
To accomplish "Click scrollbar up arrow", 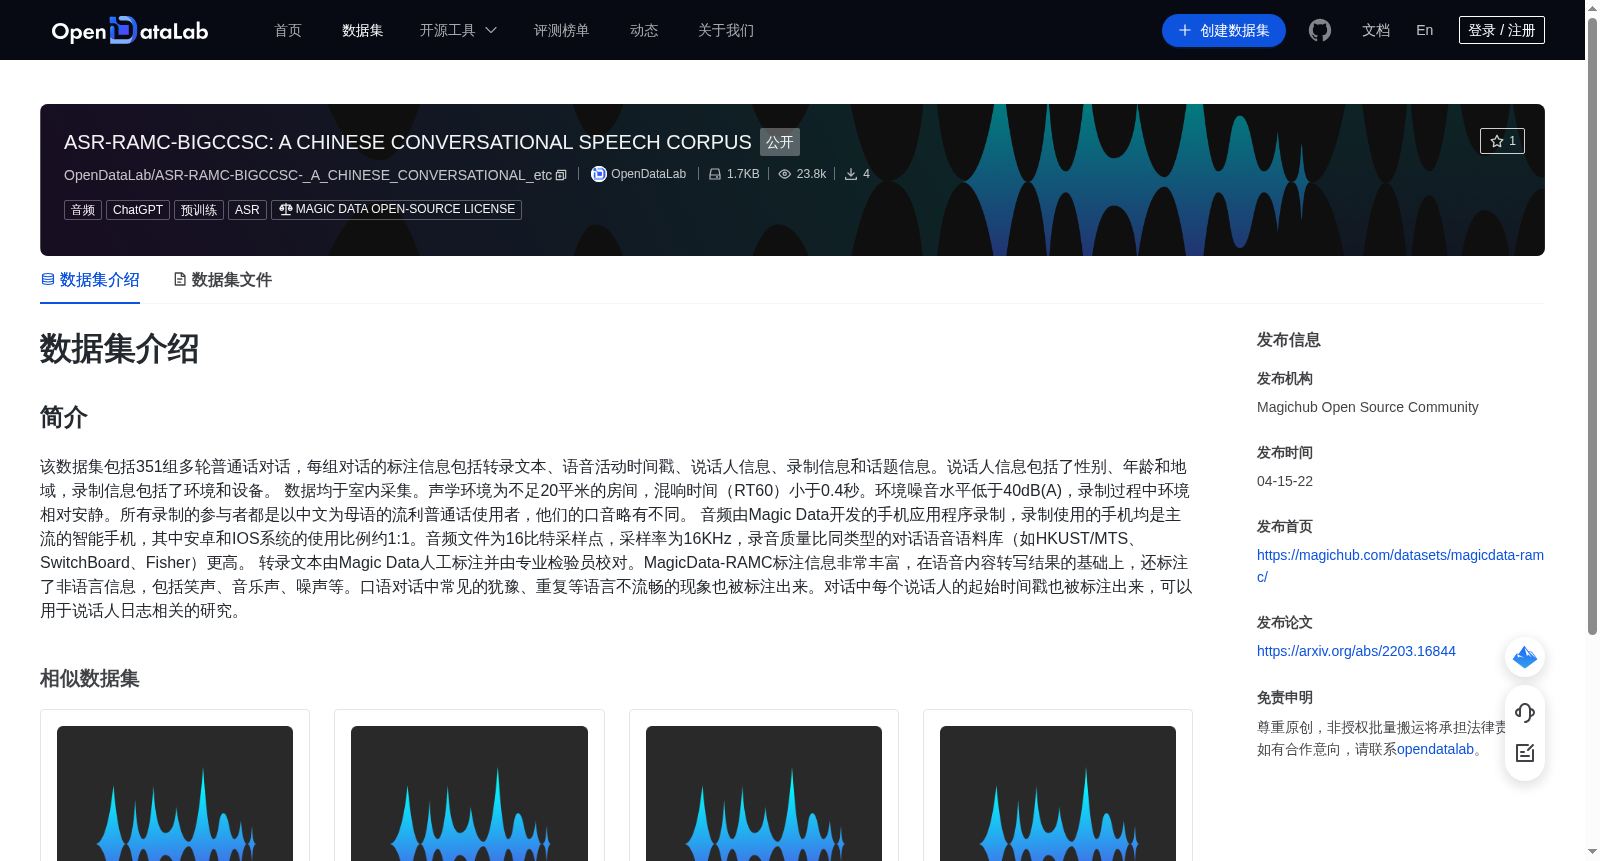I will pyautogui.click(x=1592, y=7).
